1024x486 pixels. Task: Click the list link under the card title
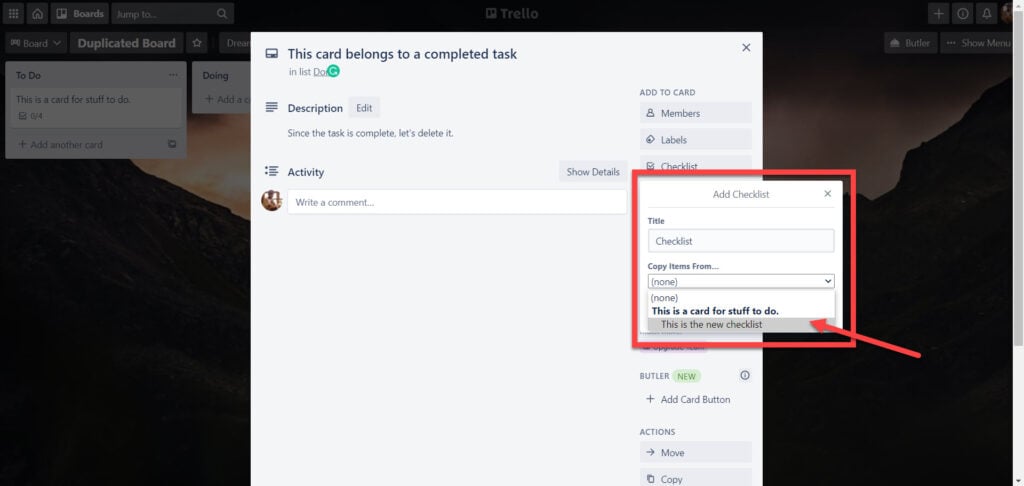(x=321, y=72)
